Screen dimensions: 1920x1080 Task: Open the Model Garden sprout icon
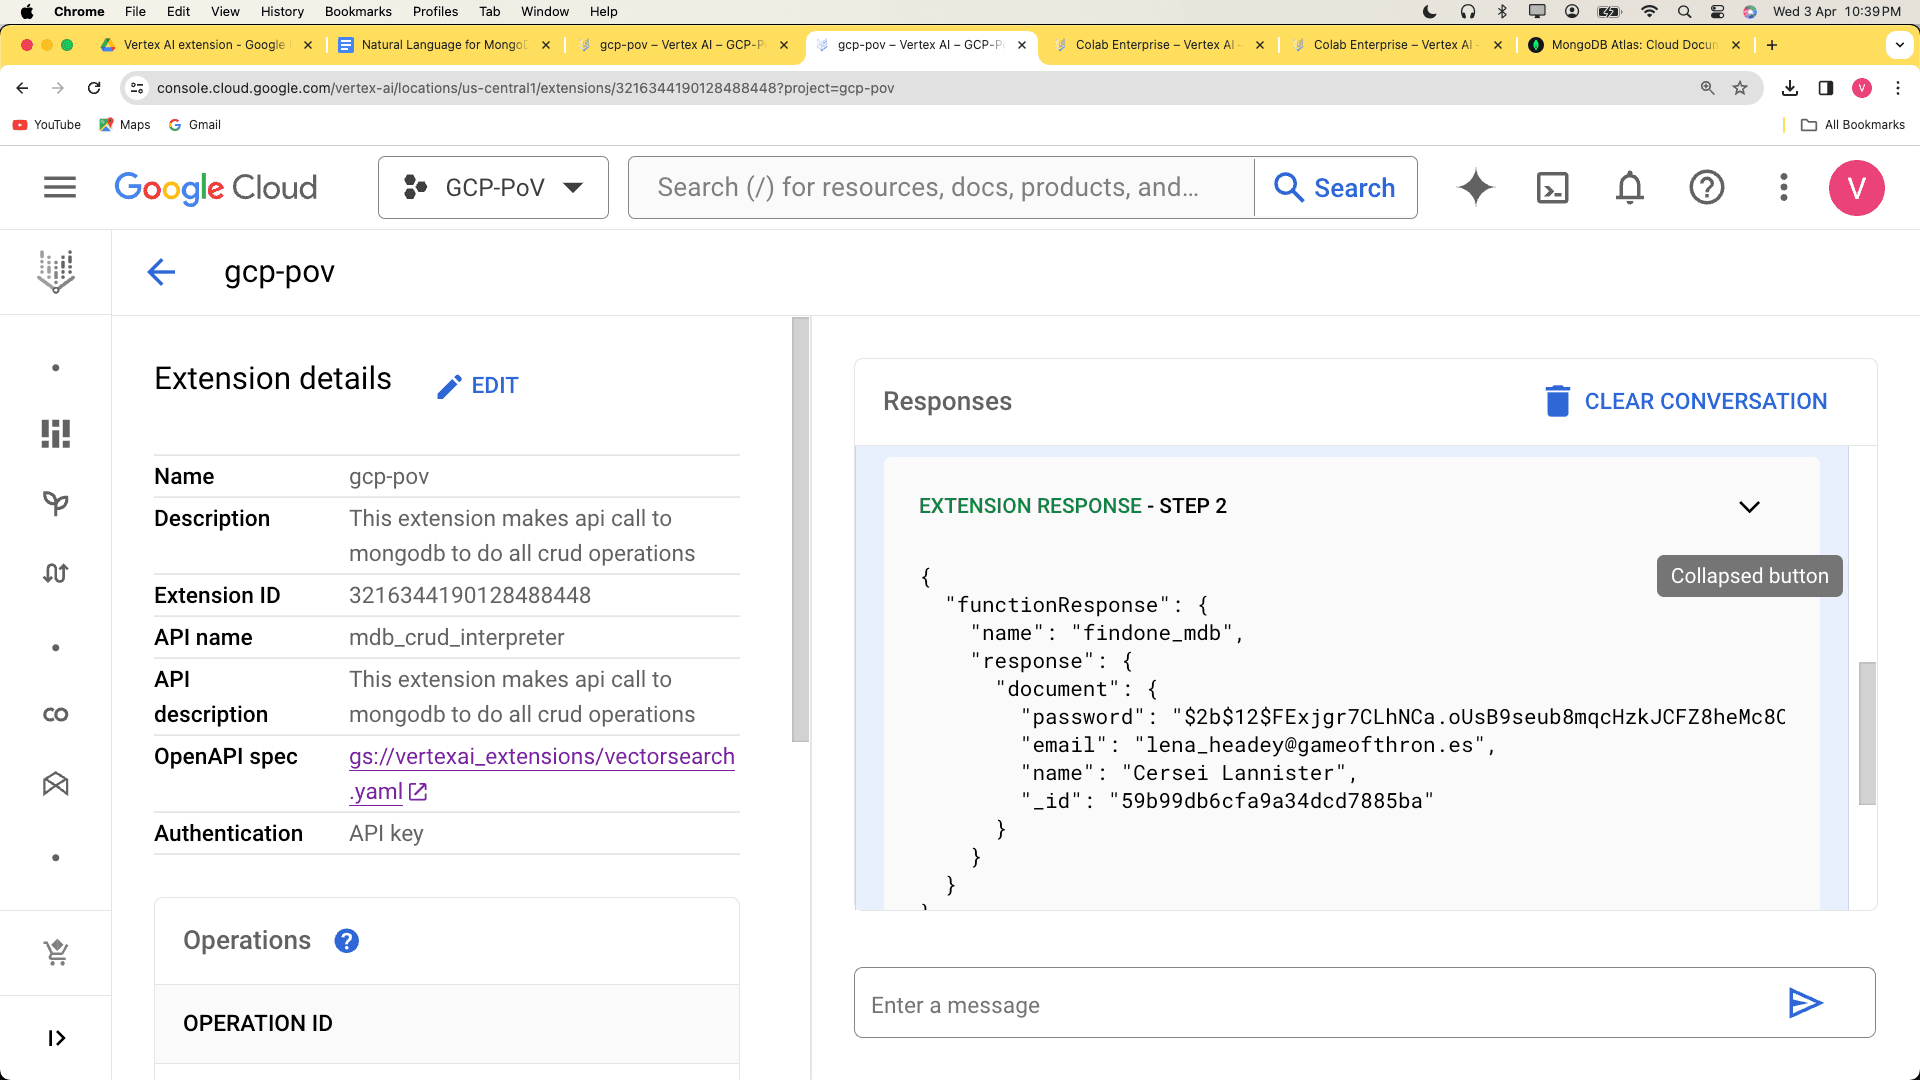click(56, 503)
